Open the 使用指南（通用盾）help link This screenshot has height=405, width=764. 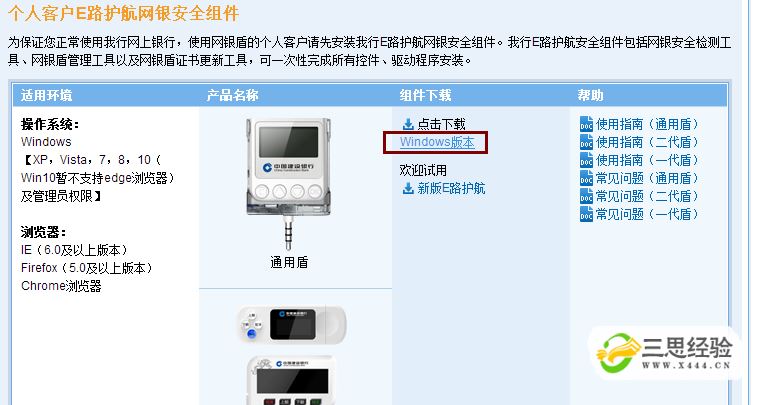(648, 124)
